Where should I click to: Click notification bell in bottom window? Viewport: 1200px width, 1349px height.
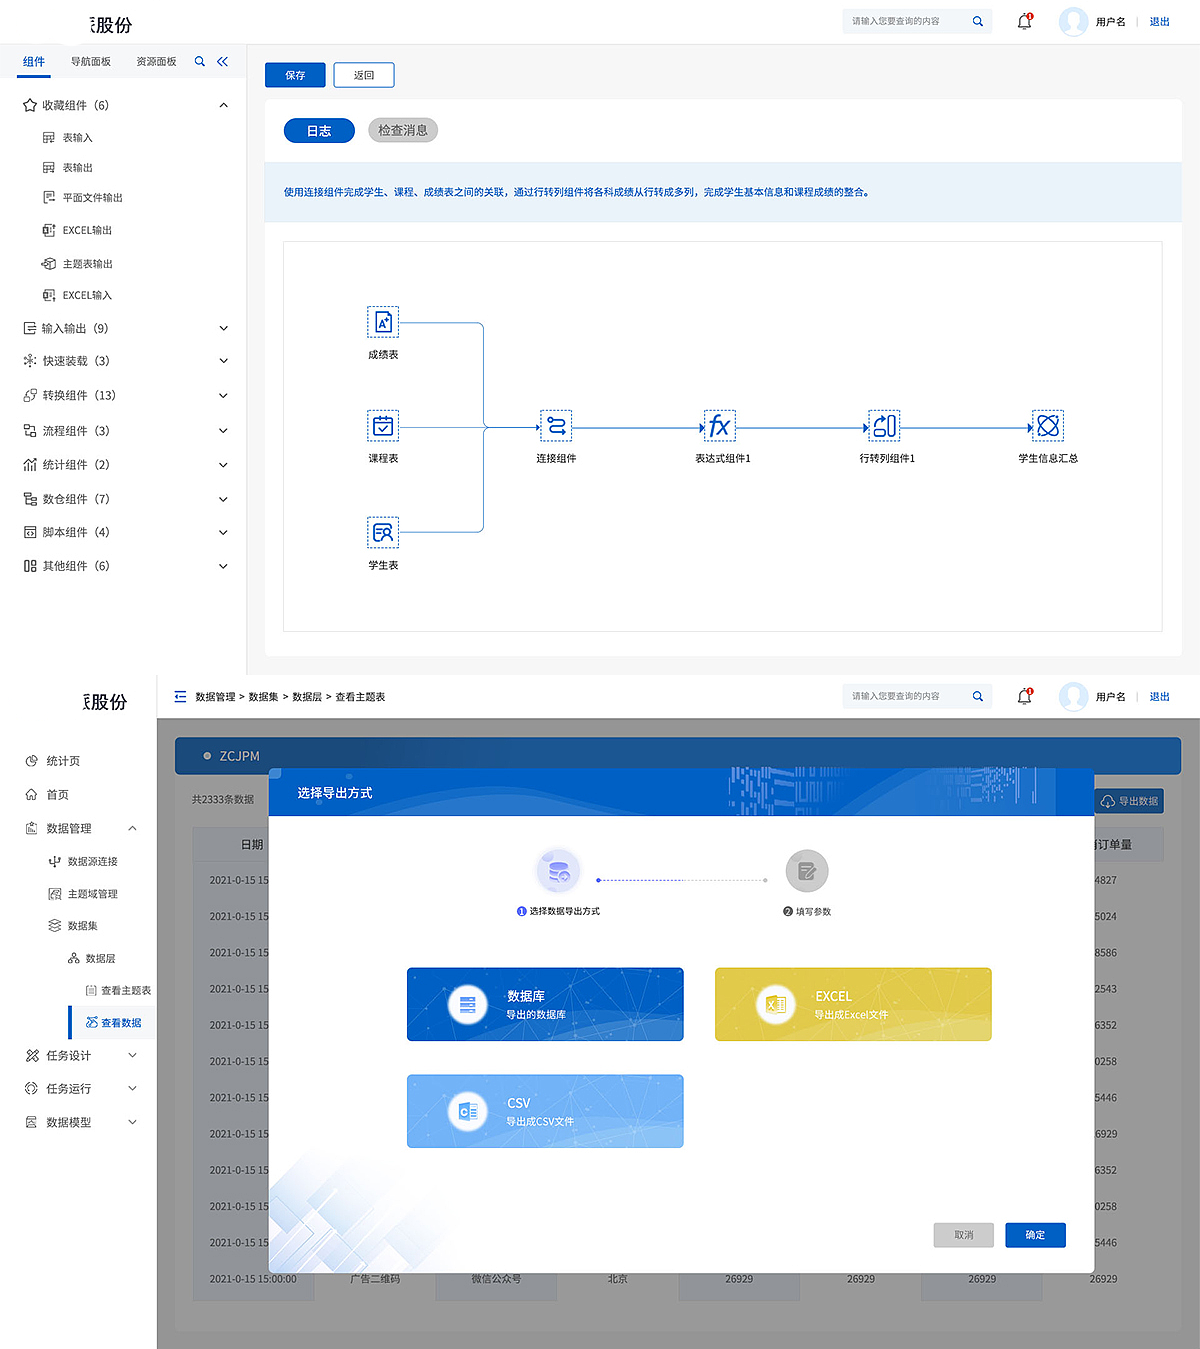tap(1024, 696)
